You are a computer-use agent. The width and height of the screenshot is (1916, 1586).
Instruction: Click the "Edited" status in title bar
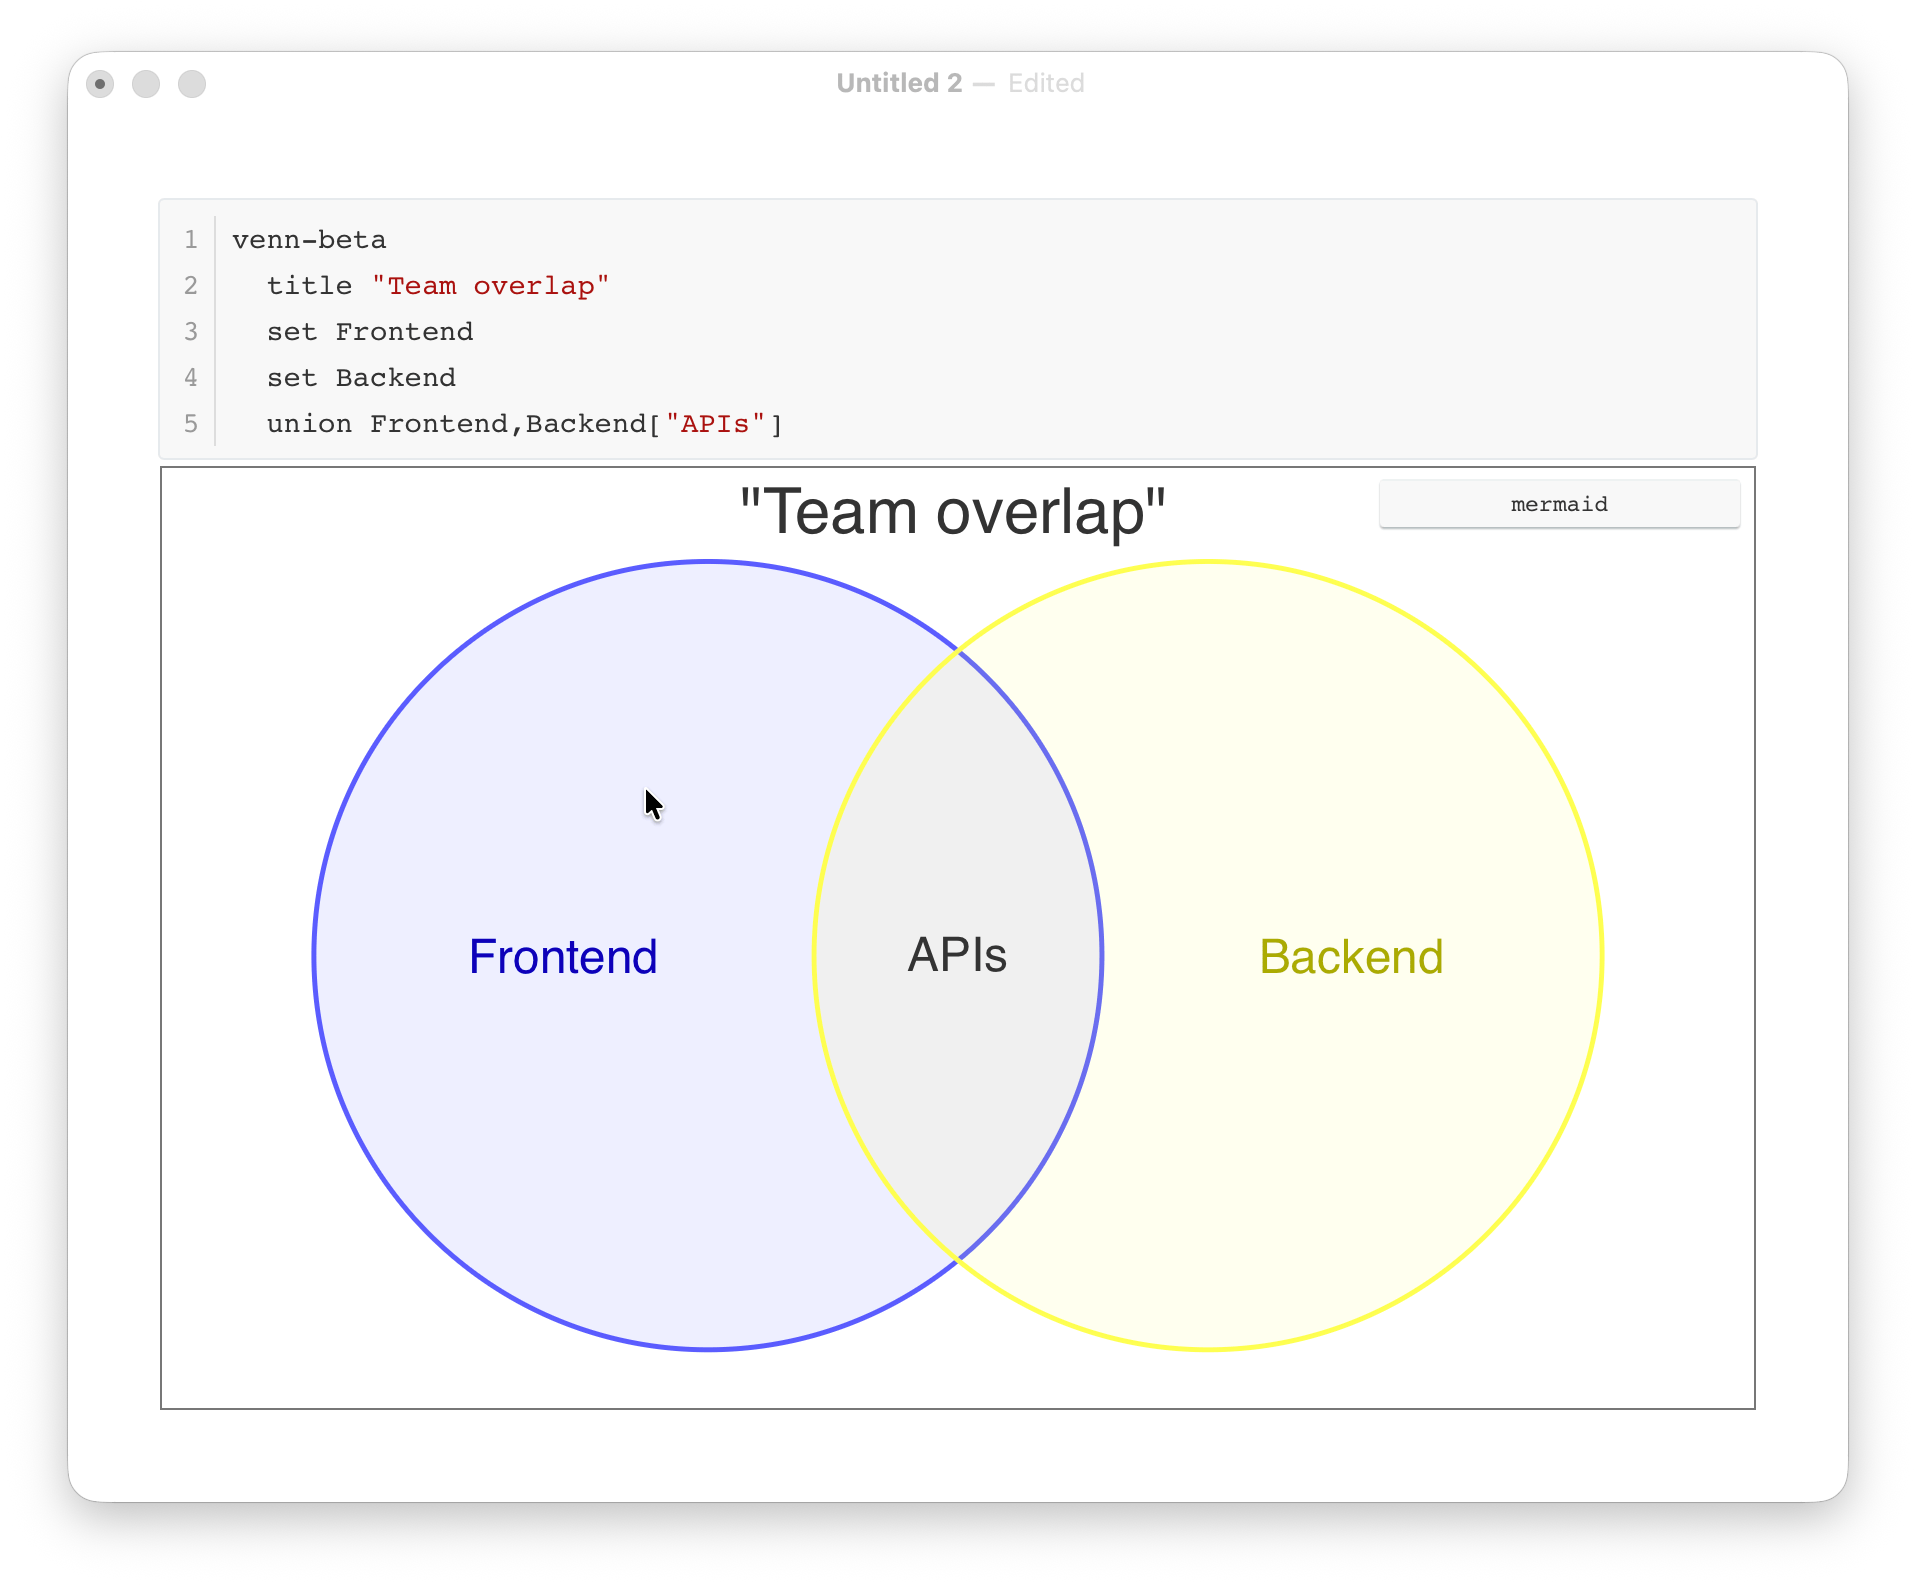[x=1045, y=83]
